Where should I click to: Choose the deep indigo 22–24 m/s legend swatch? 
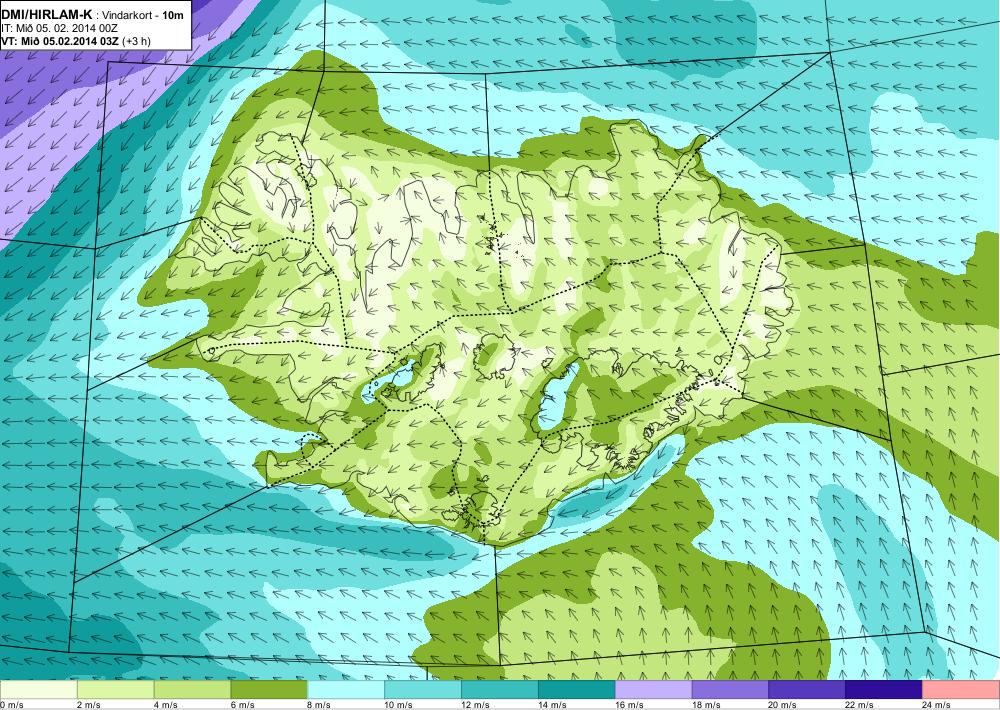coord(884,690)
